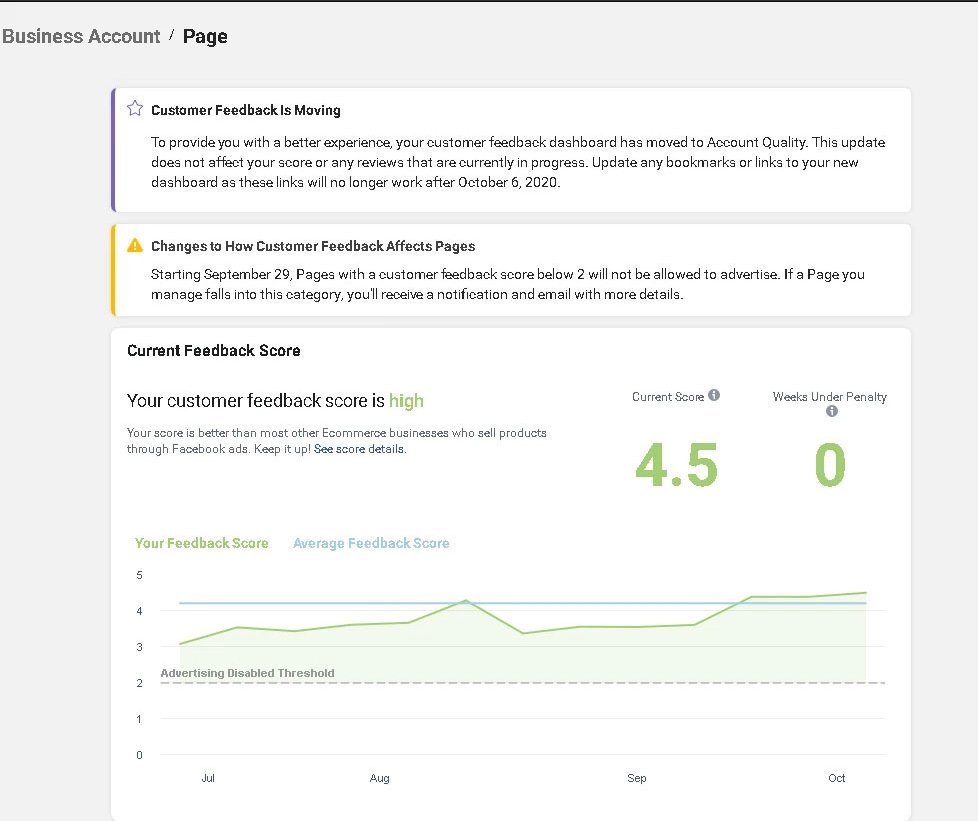The image size is (978, 821).
Task: Click the info icon beside Current Score
Action: click(x=714, y=396)
